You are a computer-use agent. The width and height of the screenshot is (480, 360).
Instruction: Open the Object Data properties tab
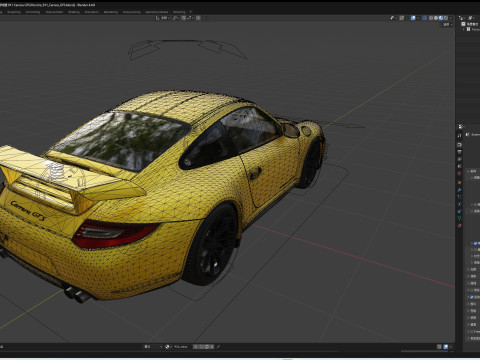pos(460,218)
